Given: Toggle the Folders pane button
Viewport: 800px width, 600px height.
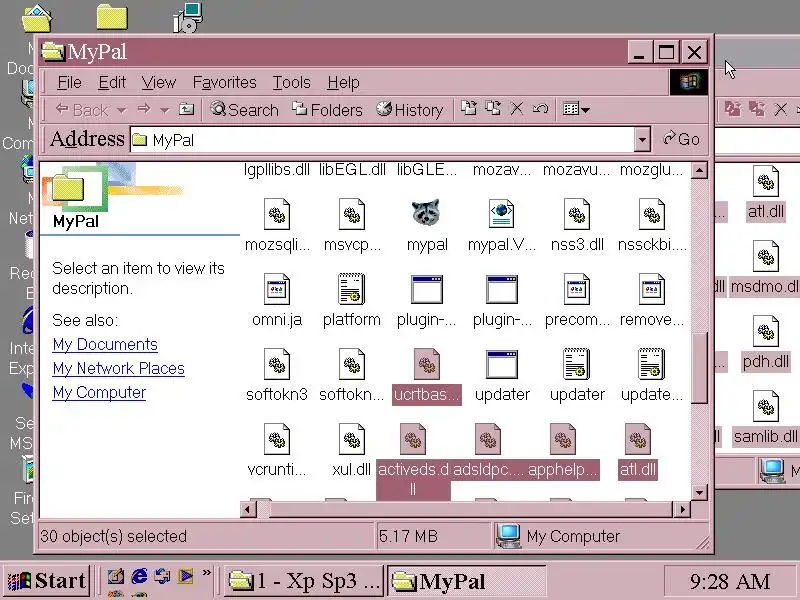Looking at the screenshot, I should [327, 110].
